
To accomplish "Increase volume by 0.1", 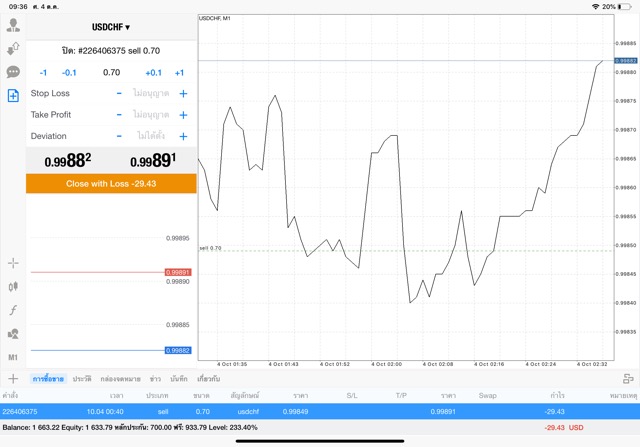I will [153, 73].
